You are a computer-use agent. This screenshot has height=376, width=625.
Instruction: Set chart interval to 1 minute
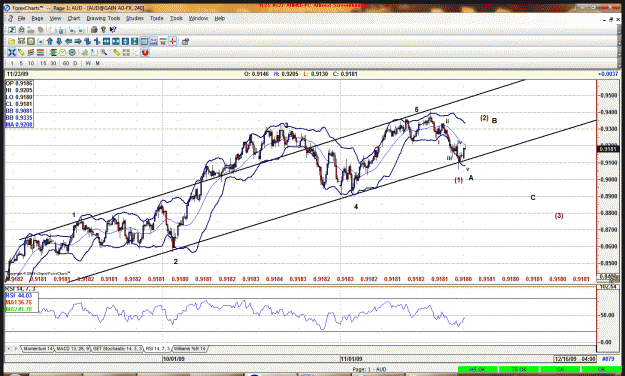coord(12,63)
